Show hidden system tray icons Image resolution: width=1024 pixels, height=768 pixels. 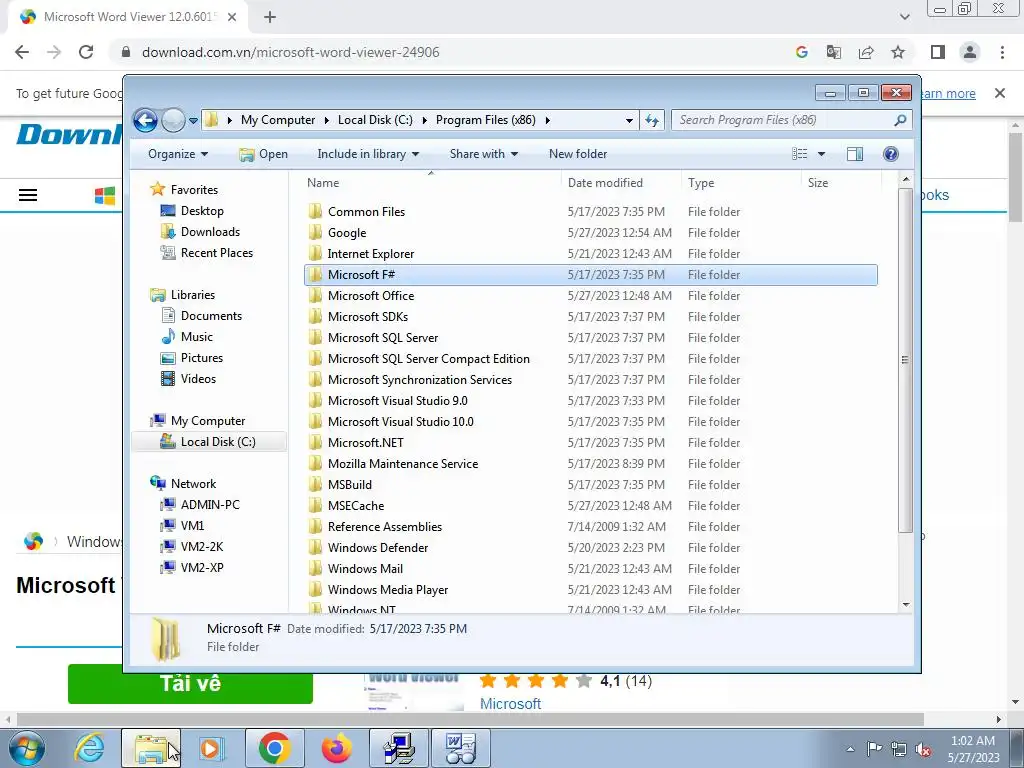pos(850,749)
